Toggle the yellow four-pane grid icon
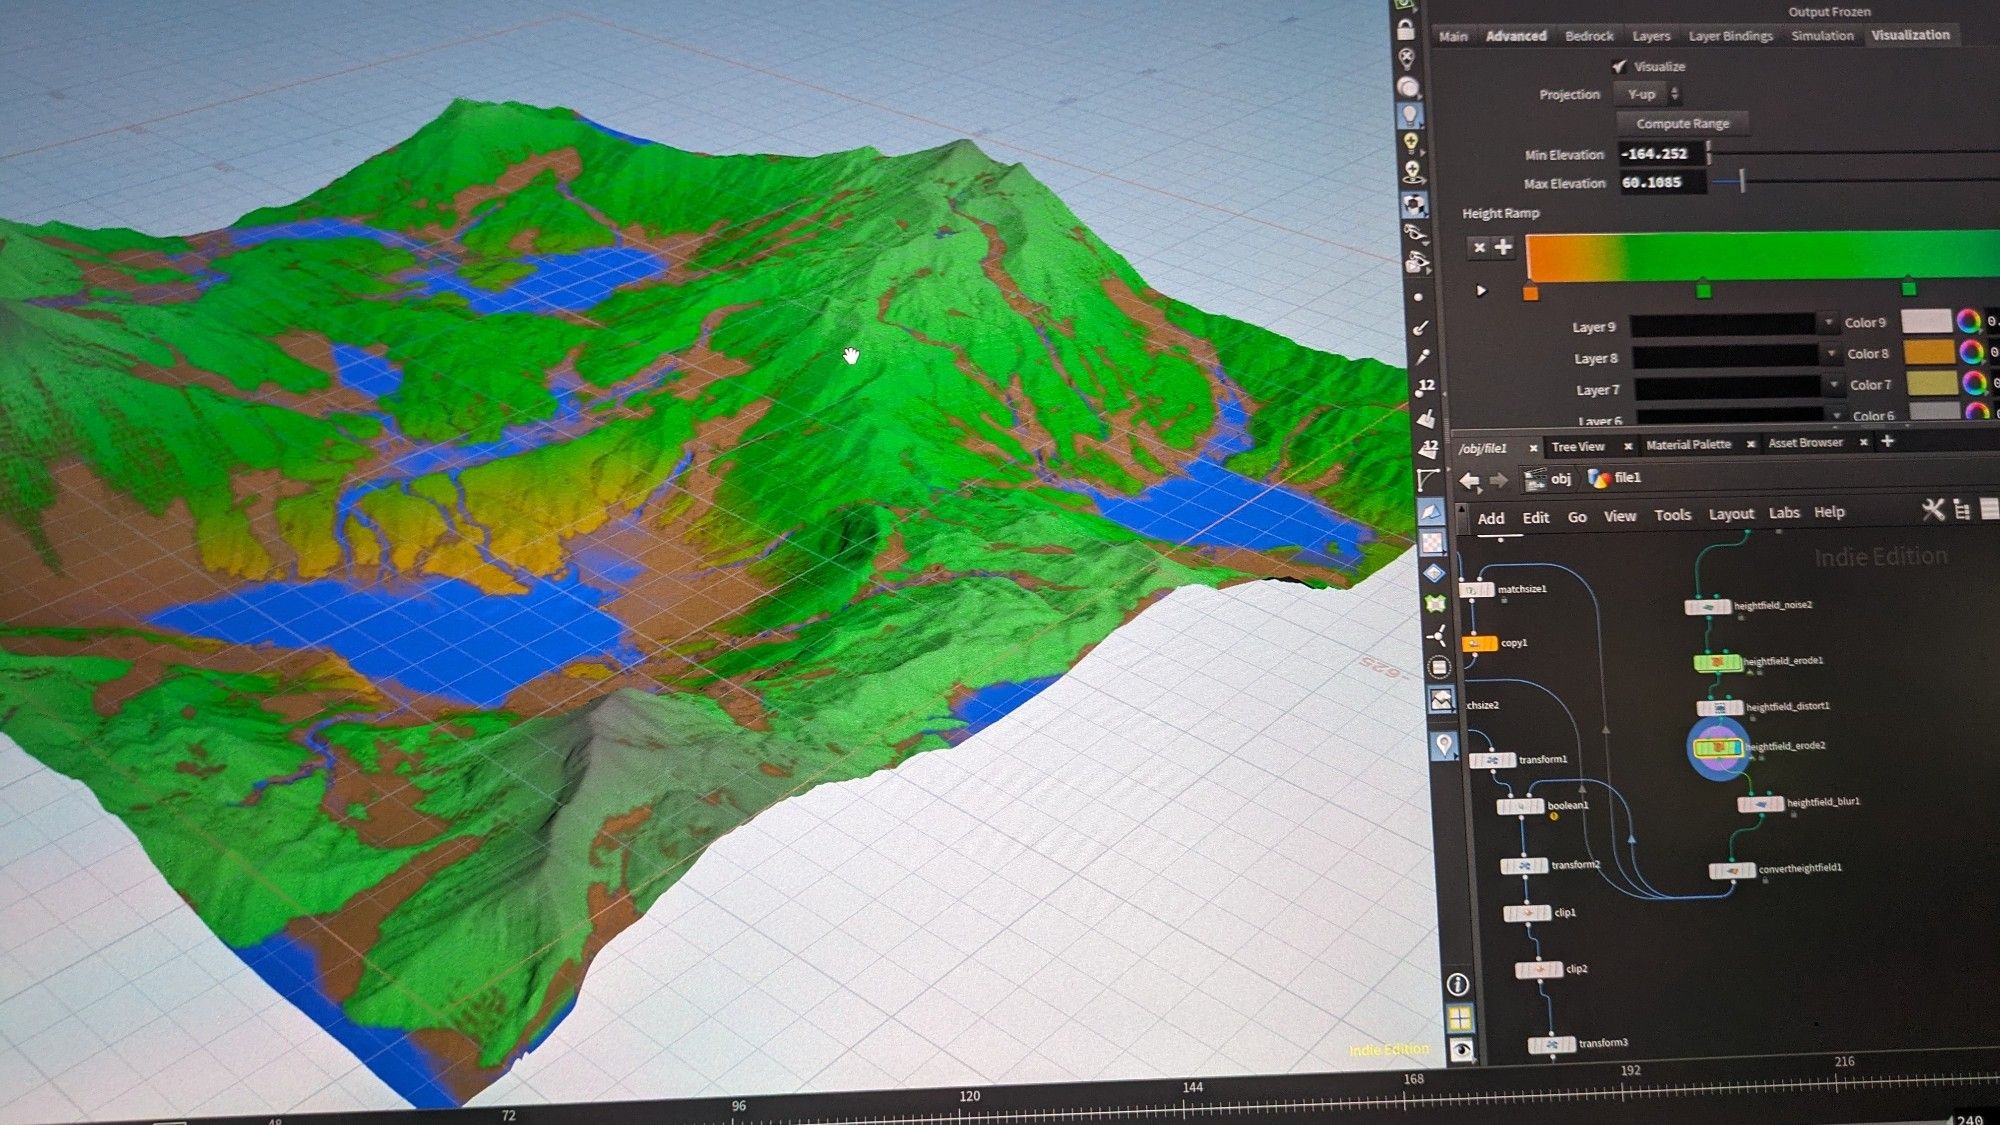 [x=1460, y=1019]
